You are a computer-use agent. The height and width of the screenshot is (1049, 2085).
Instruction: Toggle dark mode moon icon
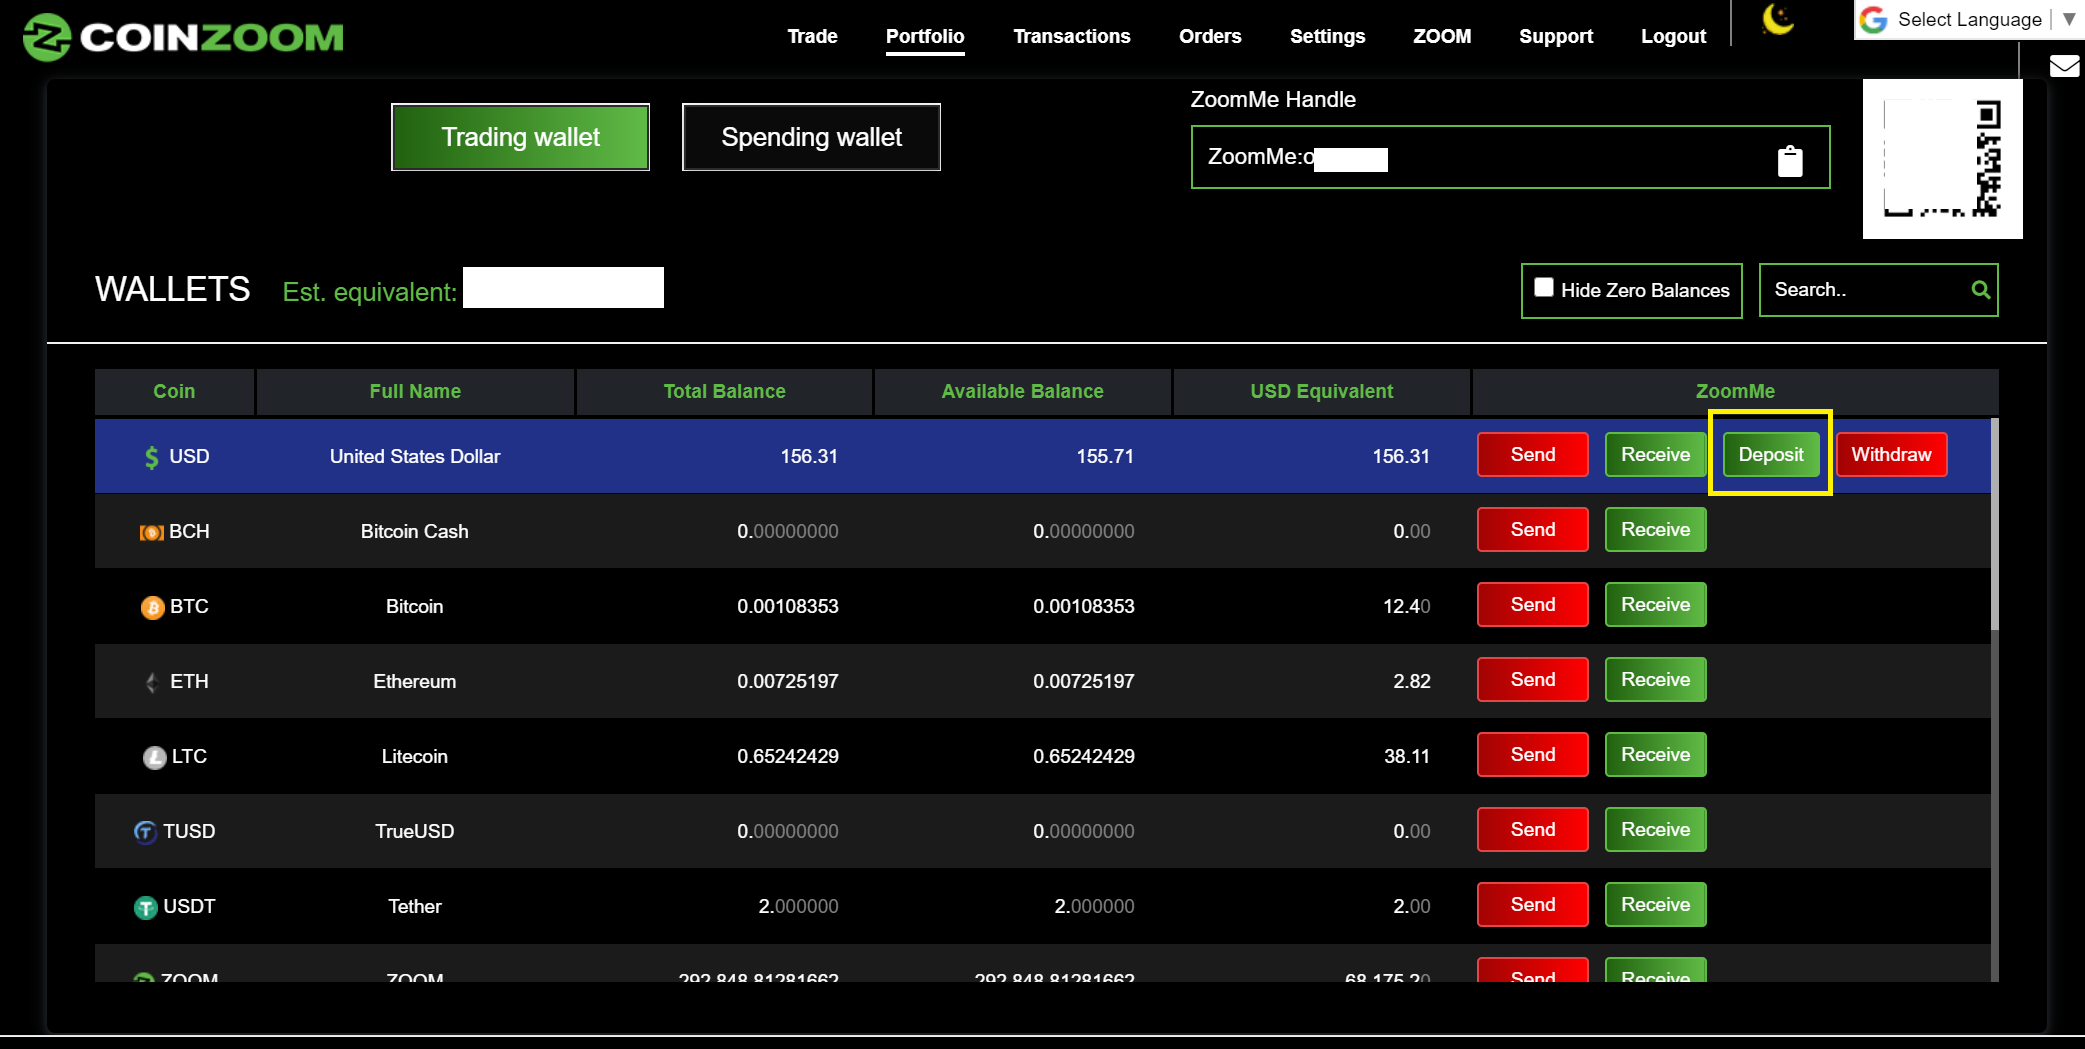[1778, 19]
